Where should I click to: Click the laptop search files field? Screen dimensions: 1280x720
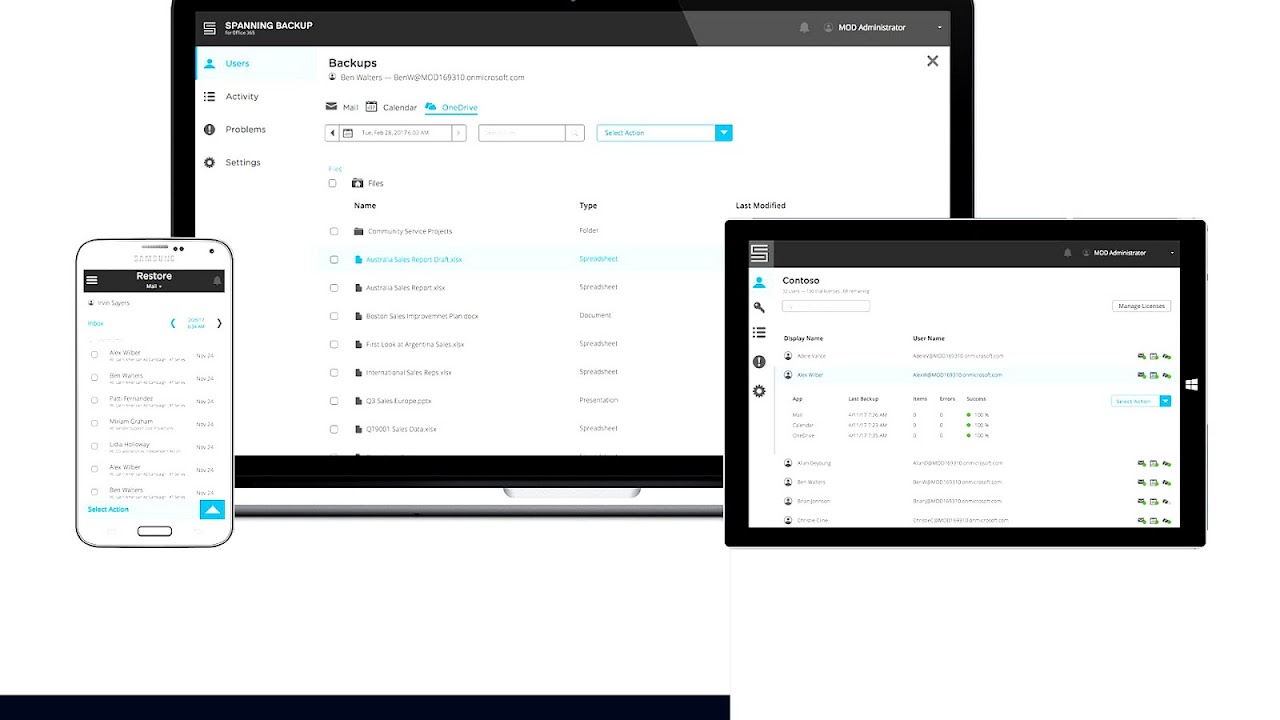pos(522,133)
